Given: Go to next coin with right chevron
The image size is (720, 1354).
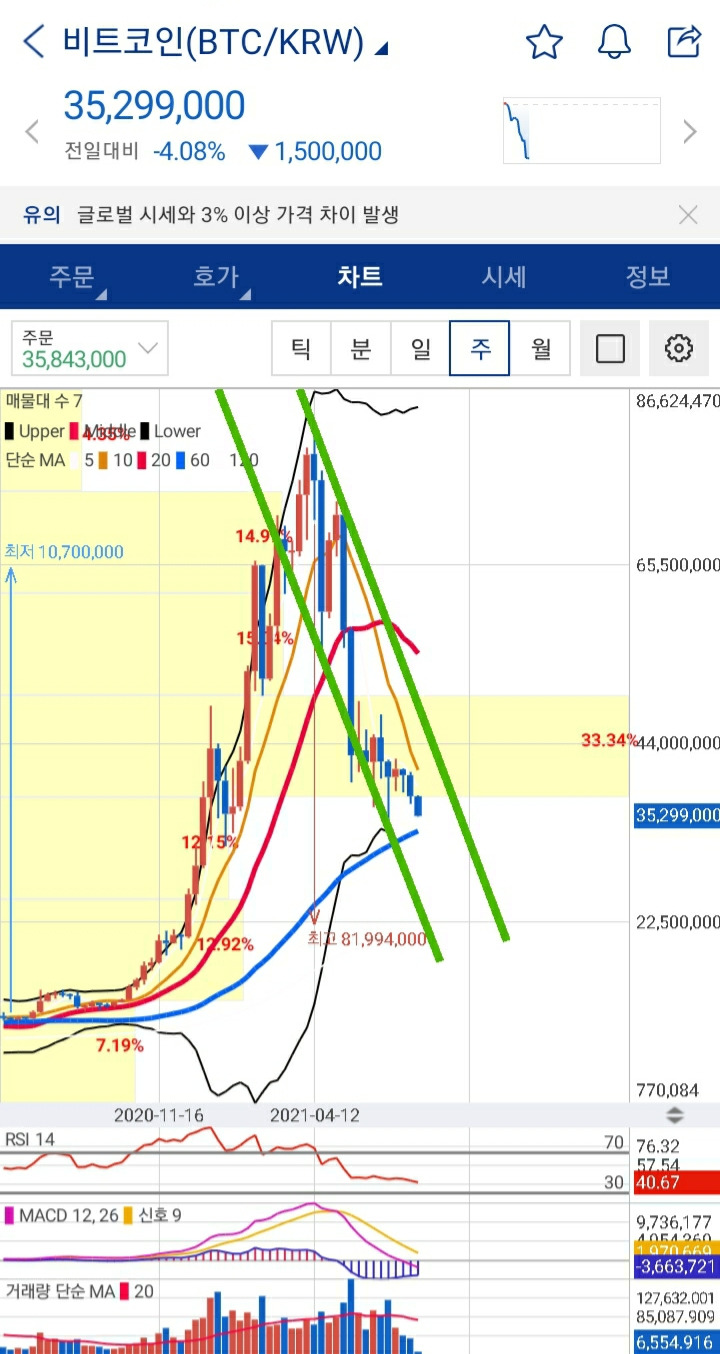Looking at the screenshot, I should pos(689,131).
